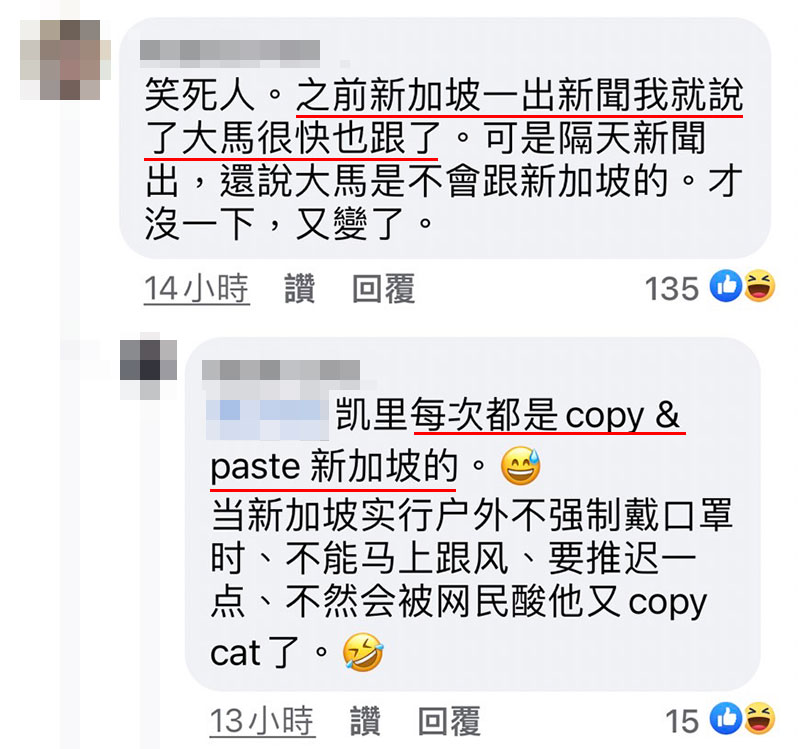Click 讚 under the first comment

click(x=299, y=289)
